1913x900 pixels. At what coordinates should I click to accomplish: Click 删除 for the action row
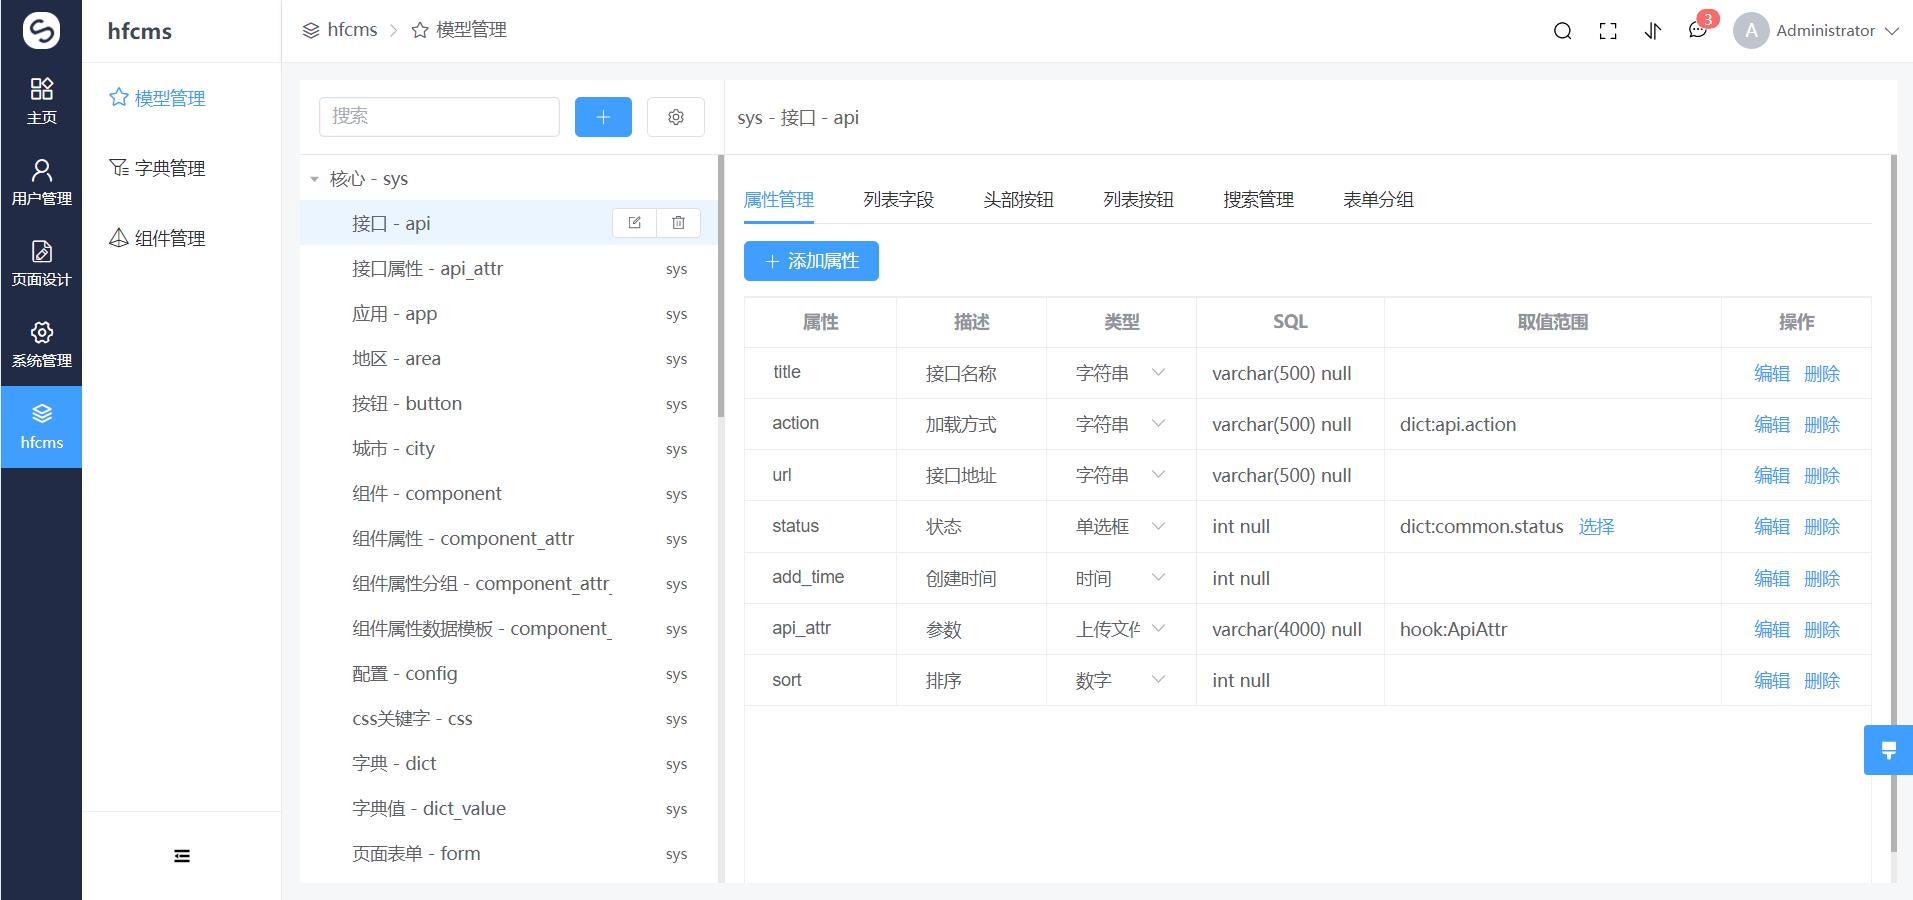pos(1822,424)
